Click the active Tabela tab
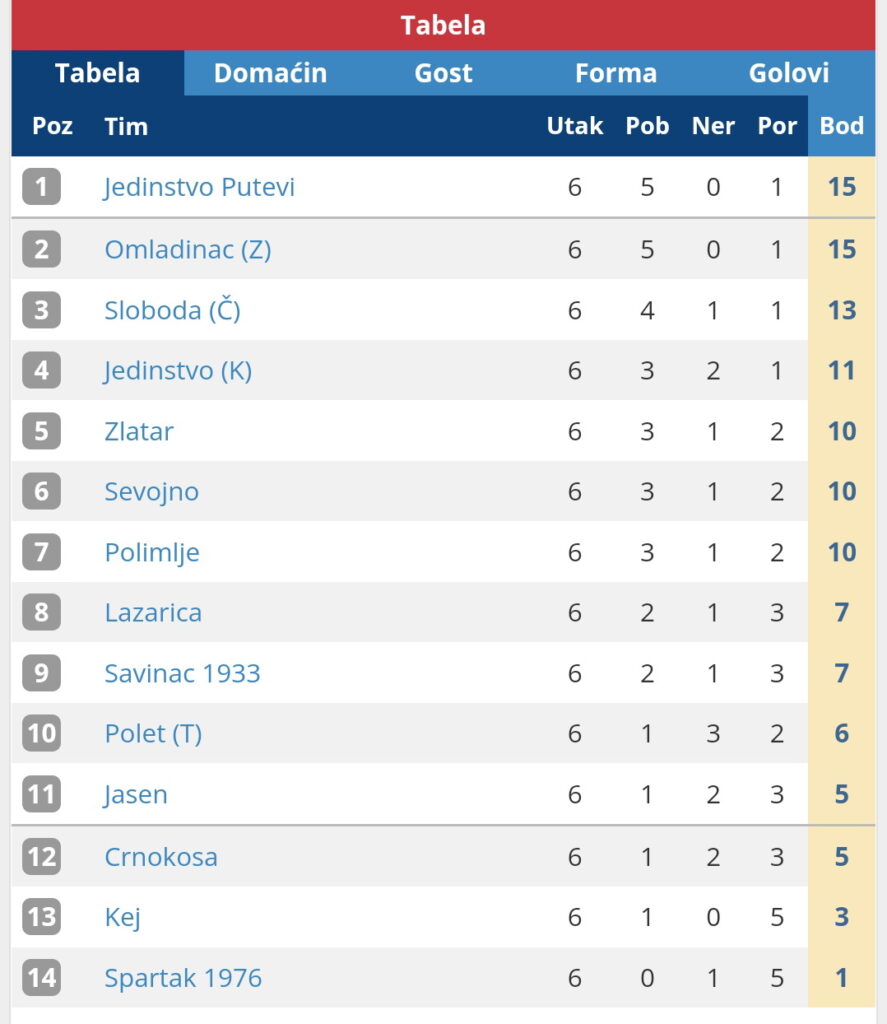This screenshot has height=1024, width=887. pyautogui.click(x=97, y=73)
